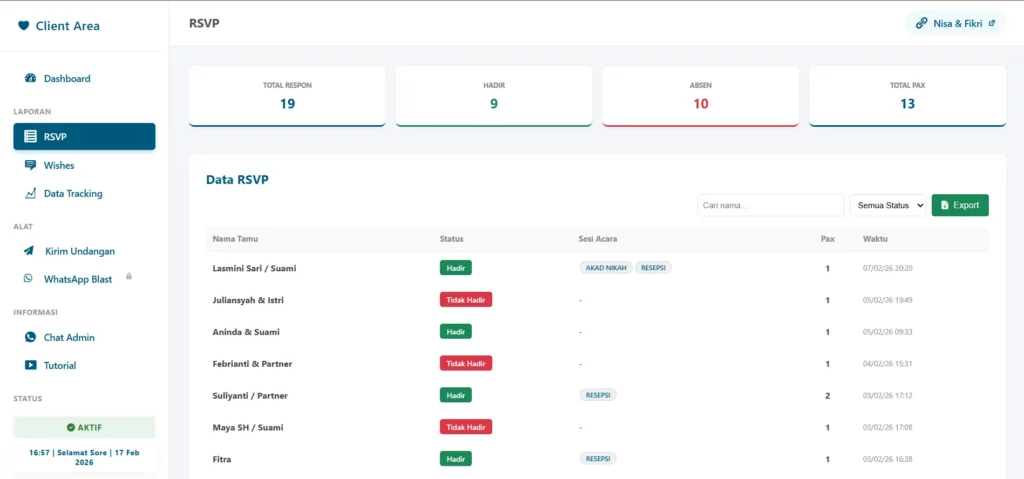Select Kirim Undangan menu item
This screenshot has width=1024, height=479.
(x=84, y=251)
